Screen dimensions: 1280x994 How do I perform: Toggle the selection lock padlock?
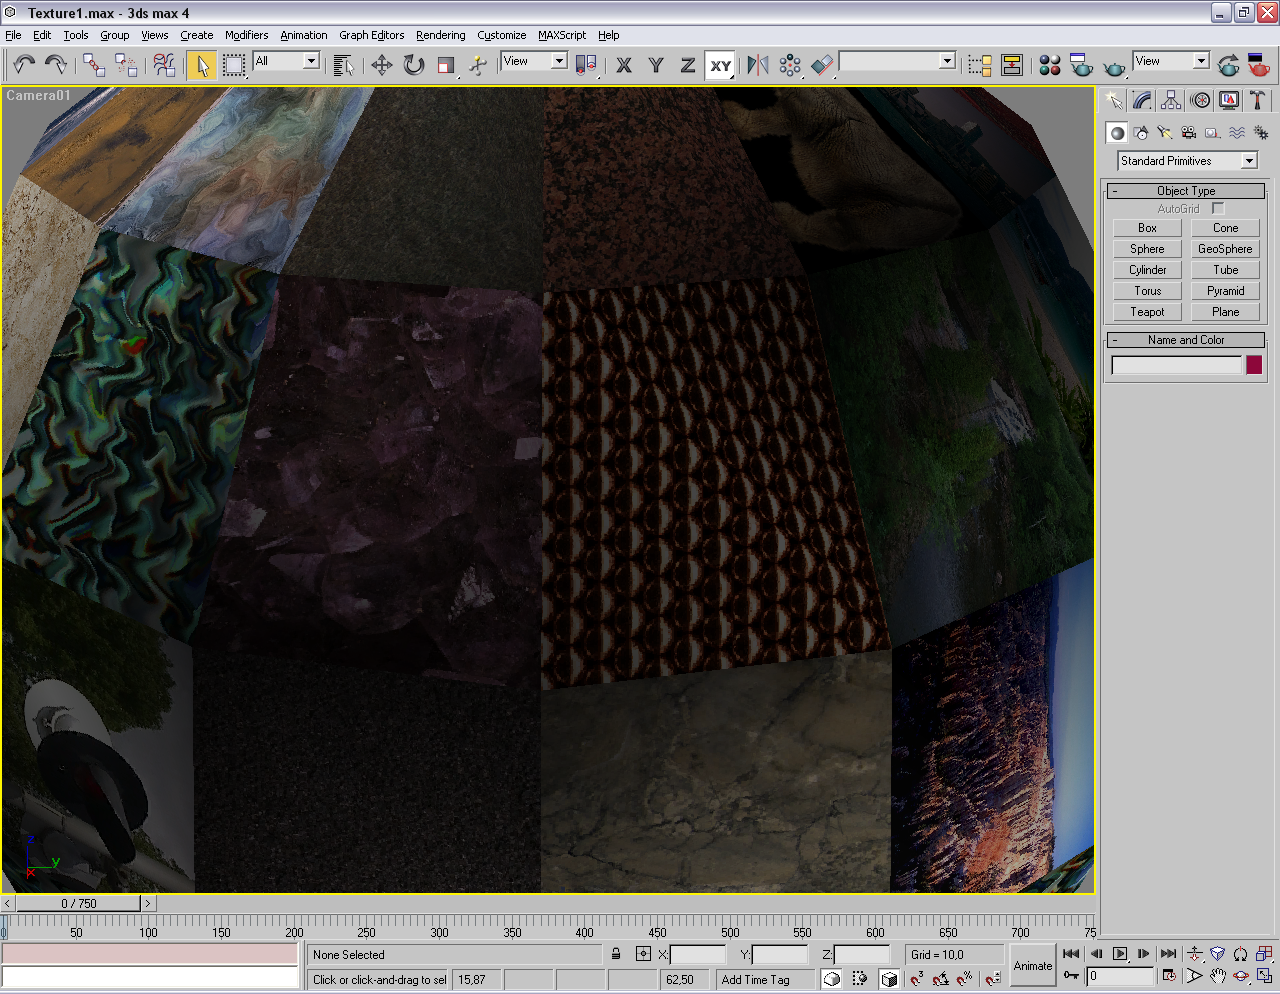coord(616,954)
